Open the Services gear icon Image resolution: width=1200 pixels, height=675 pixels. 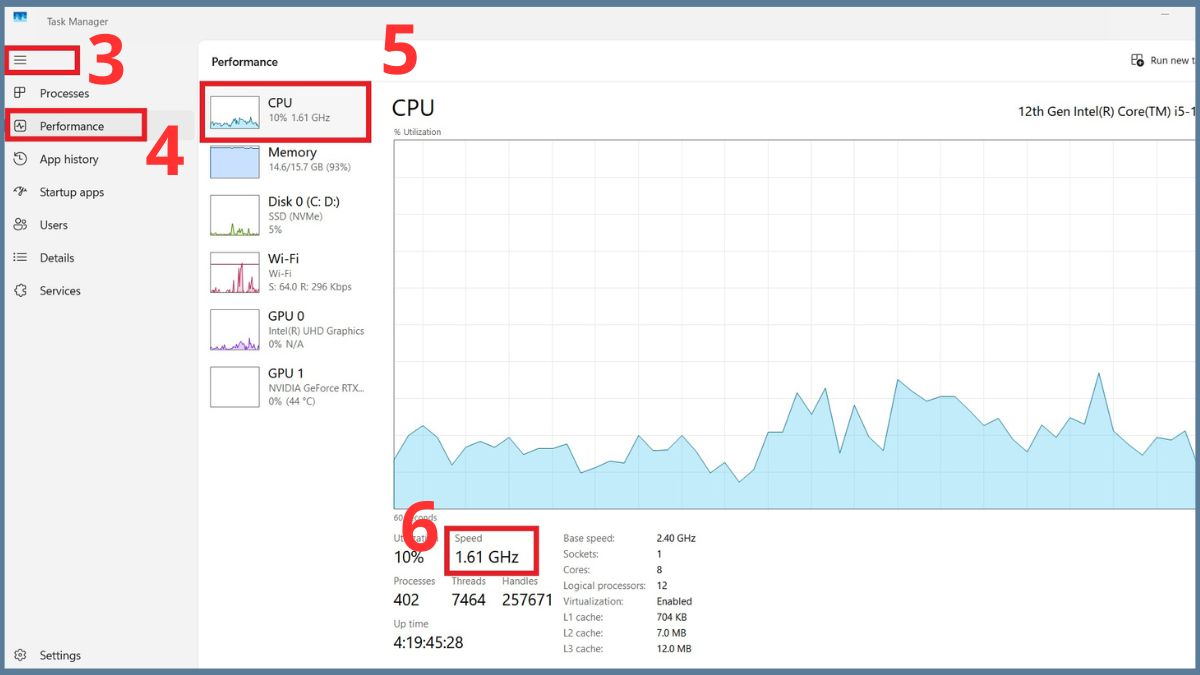click(x=20, y=291)
